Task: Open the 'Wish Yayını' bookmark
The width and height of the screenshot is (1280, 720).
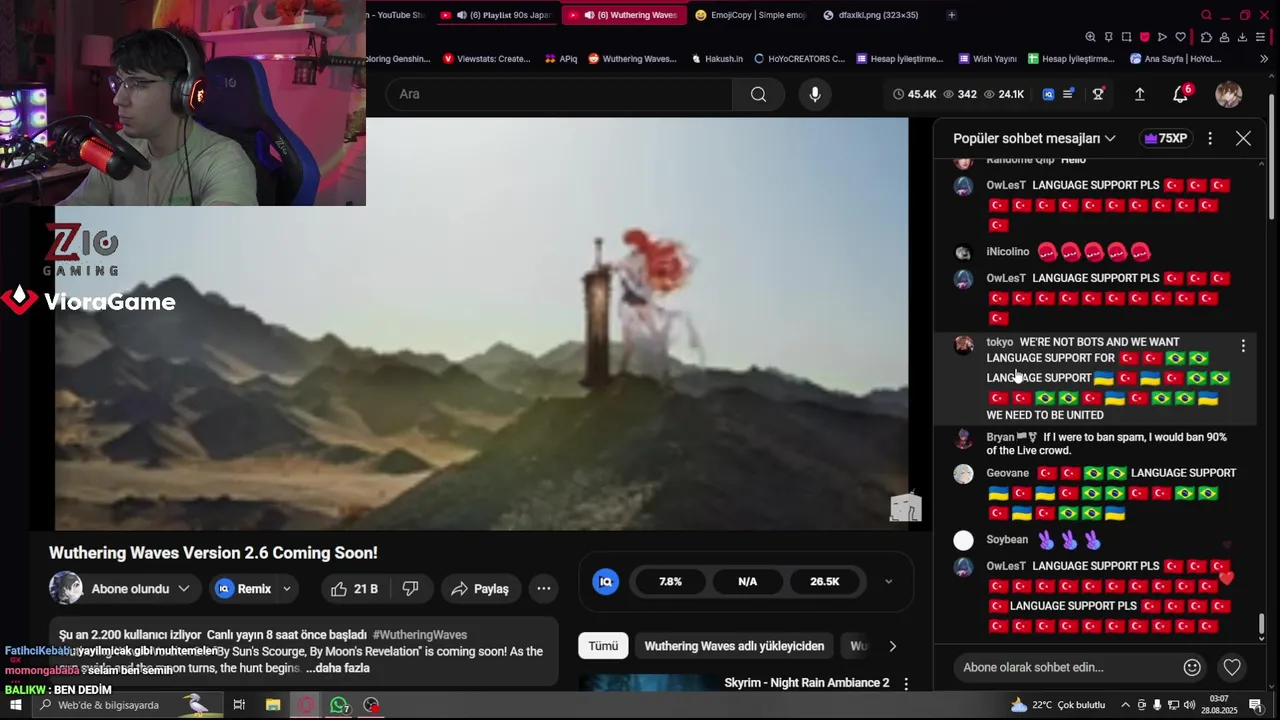Action: 987,59
